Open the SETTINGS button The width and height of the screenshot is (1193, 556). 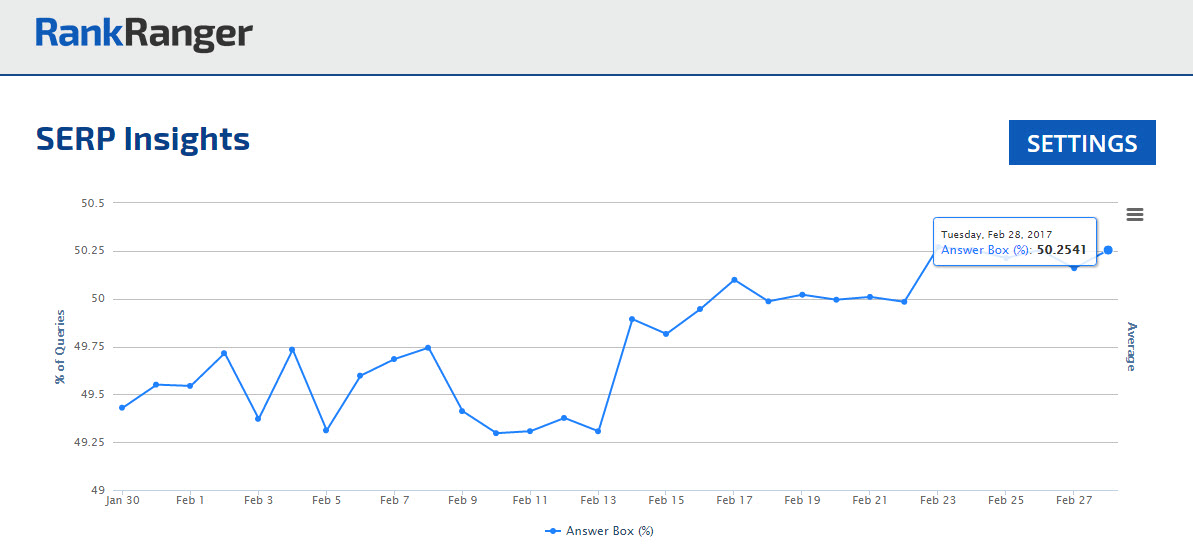pyautogui.click(x=1082, y=143)
